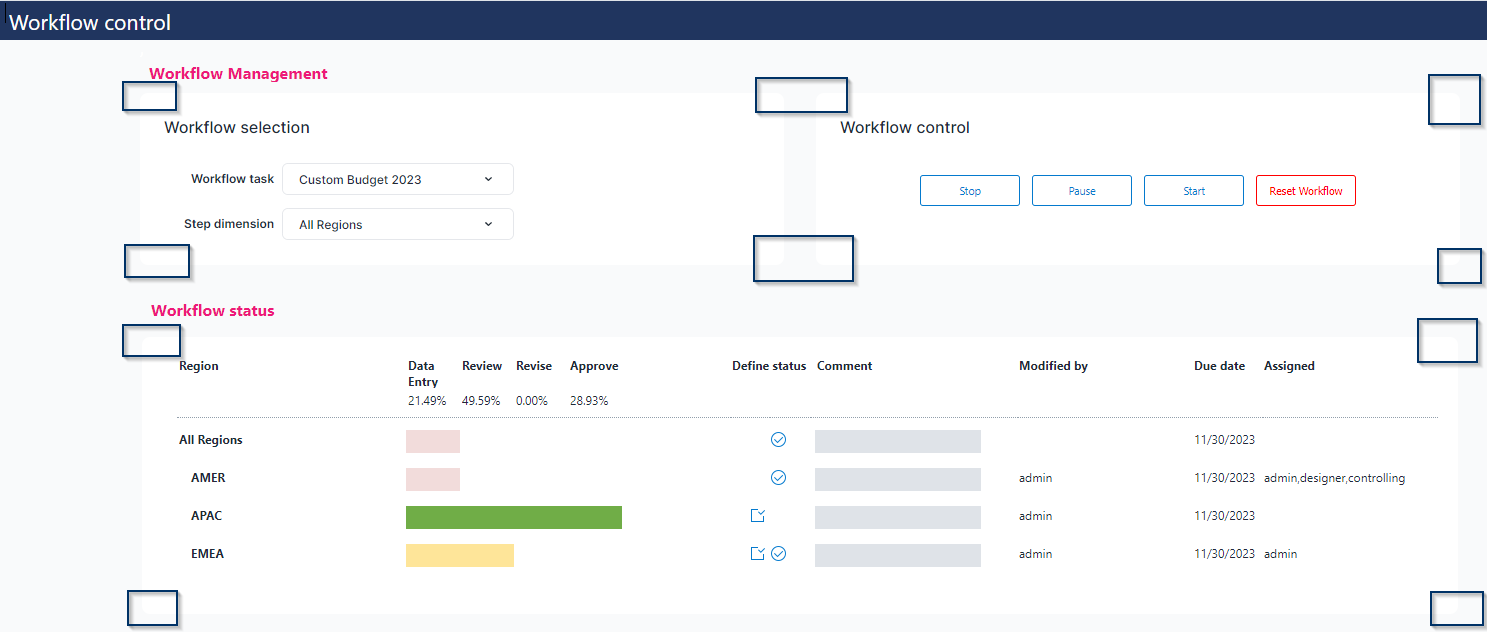Hit the Start button
Viewport: 1487px width, 632px height.
click(x=1193, y=191)
